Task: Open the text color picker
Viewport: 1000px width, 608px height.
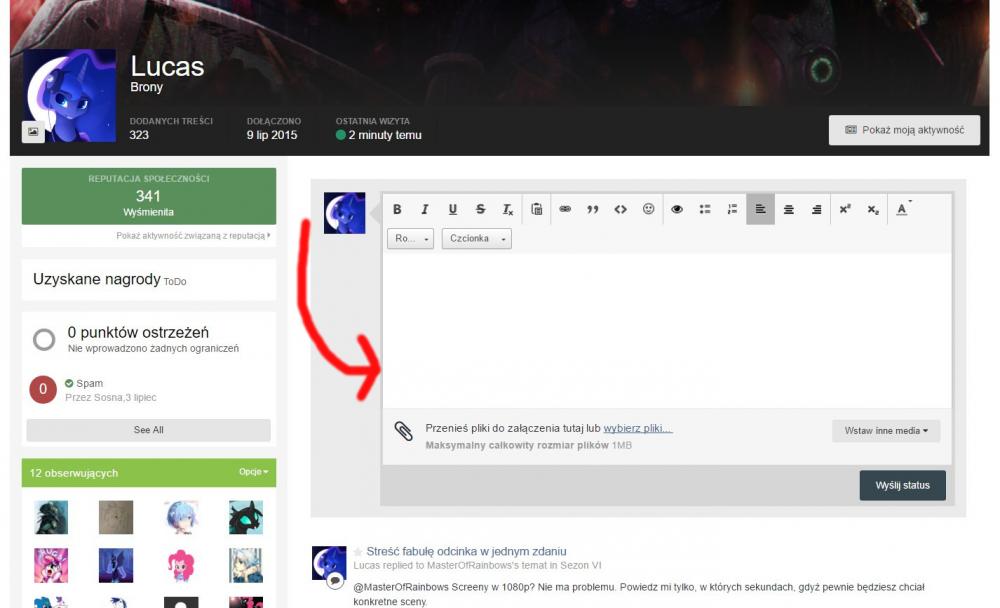Action: (x=902, y=209)
